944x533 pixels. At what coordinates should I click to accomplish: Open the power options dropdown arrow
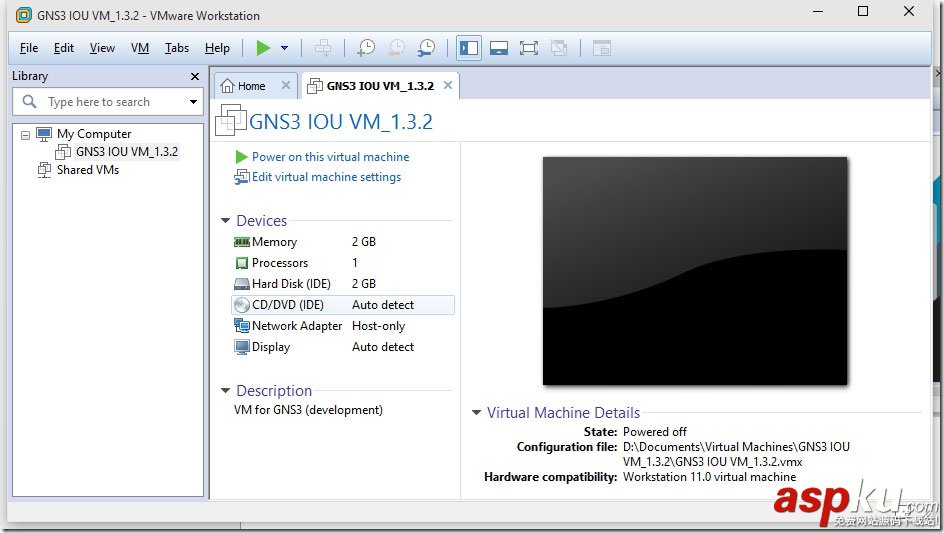coord(285,48)
